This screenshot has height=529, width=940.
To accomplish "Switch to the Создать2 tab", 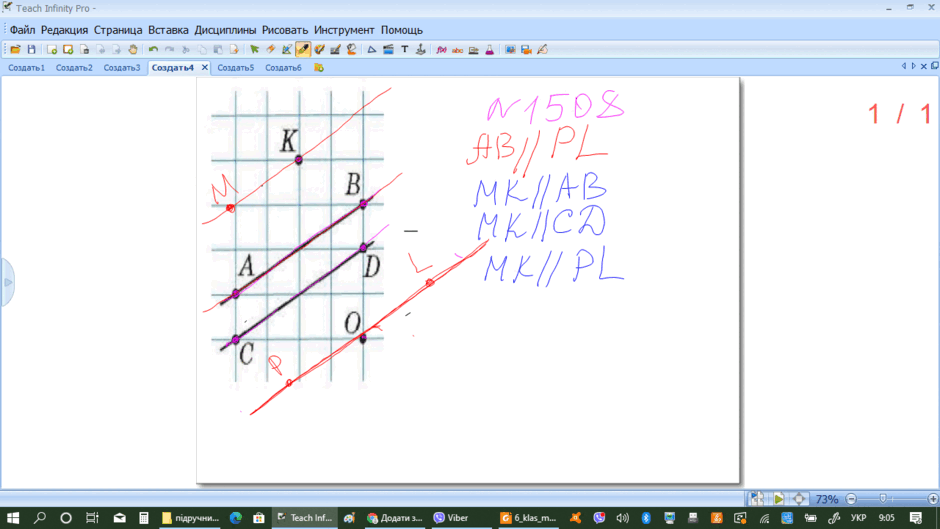I will pos(74,68).
